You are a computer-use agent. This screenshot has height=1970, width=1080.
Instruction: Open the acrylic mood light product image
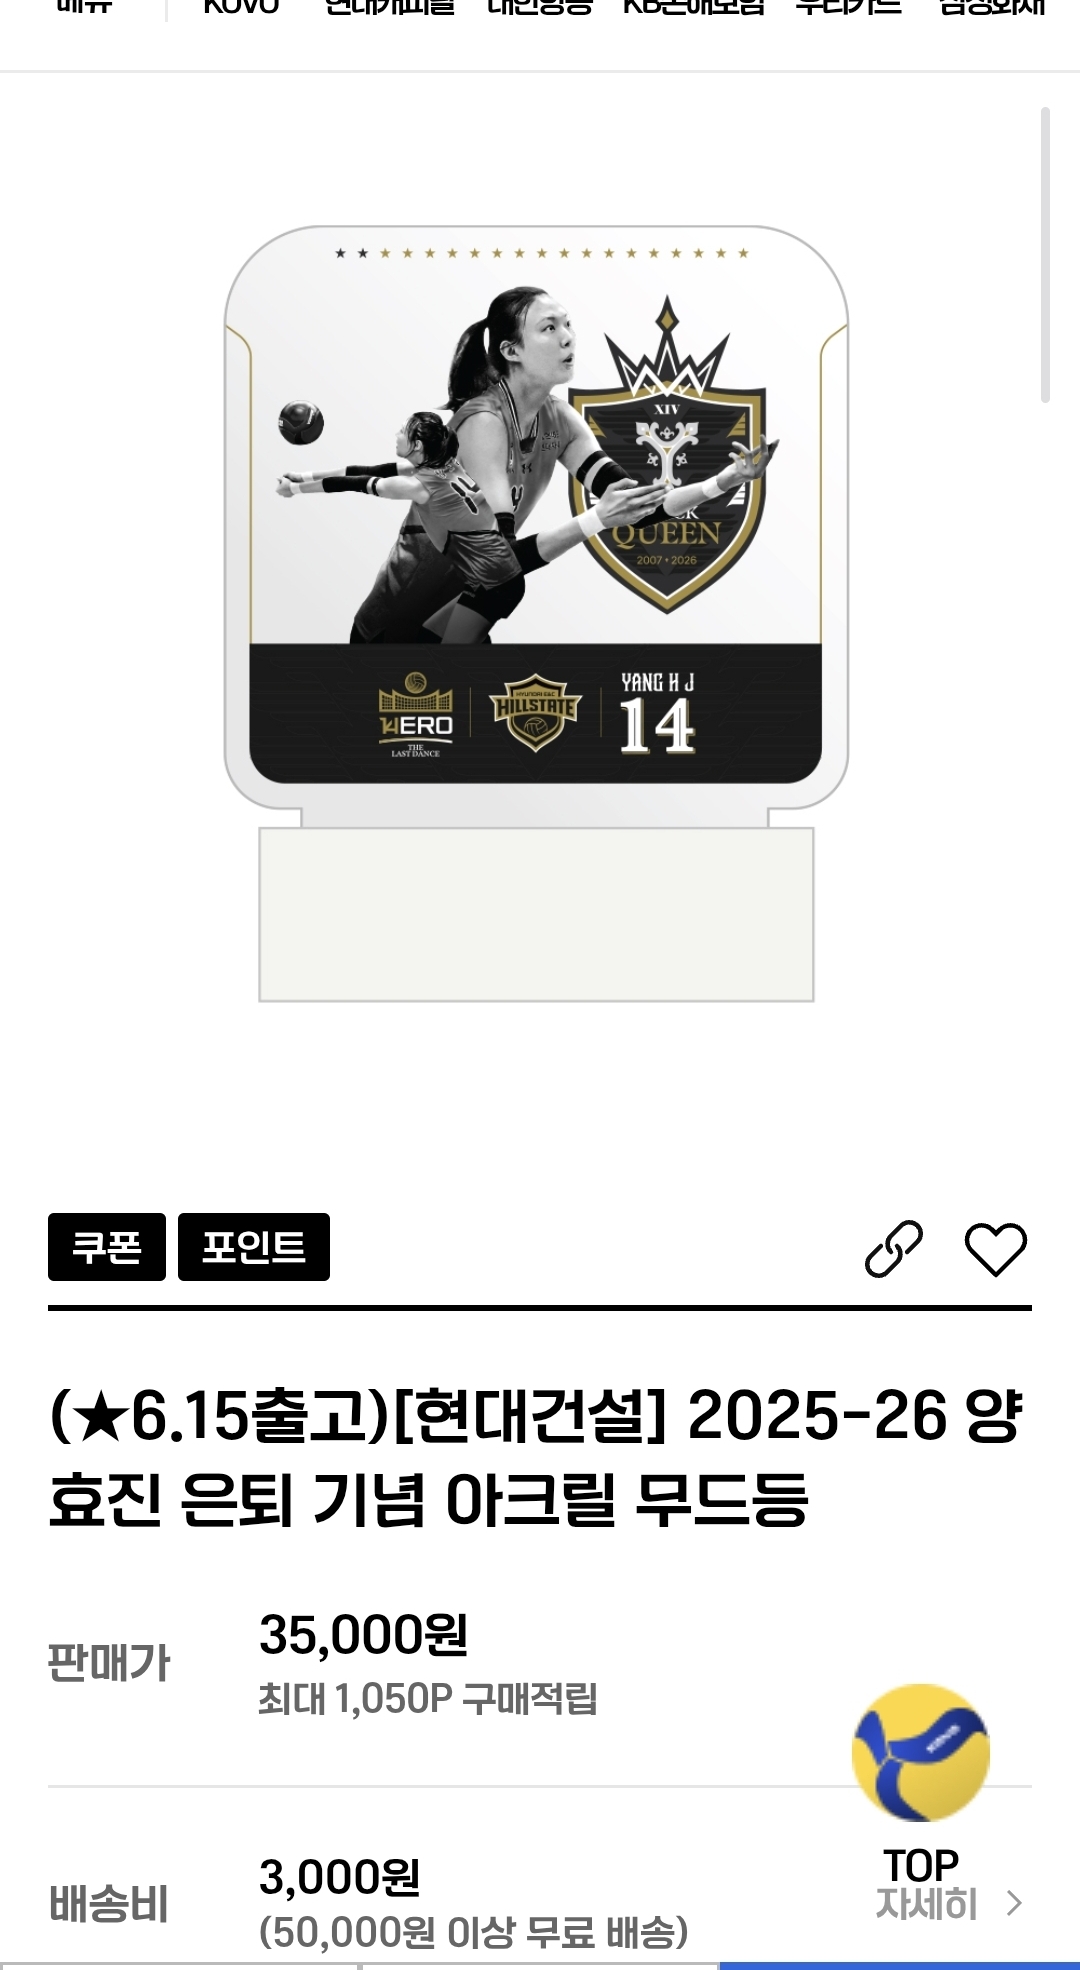[536, 613]
